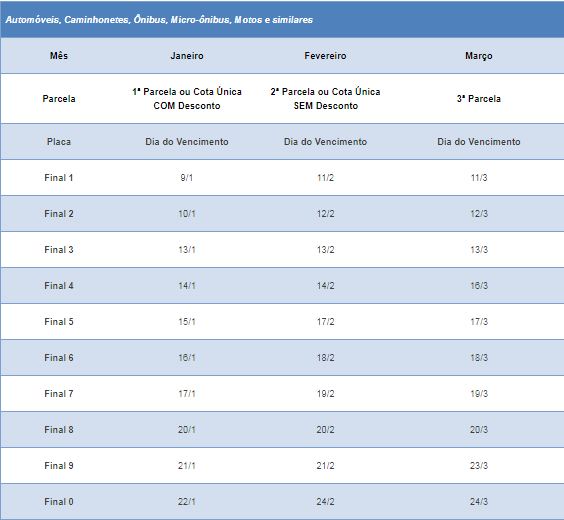Screen dimensions: 564x520
Task: Select the Final 8 row label
Action: 59,429
